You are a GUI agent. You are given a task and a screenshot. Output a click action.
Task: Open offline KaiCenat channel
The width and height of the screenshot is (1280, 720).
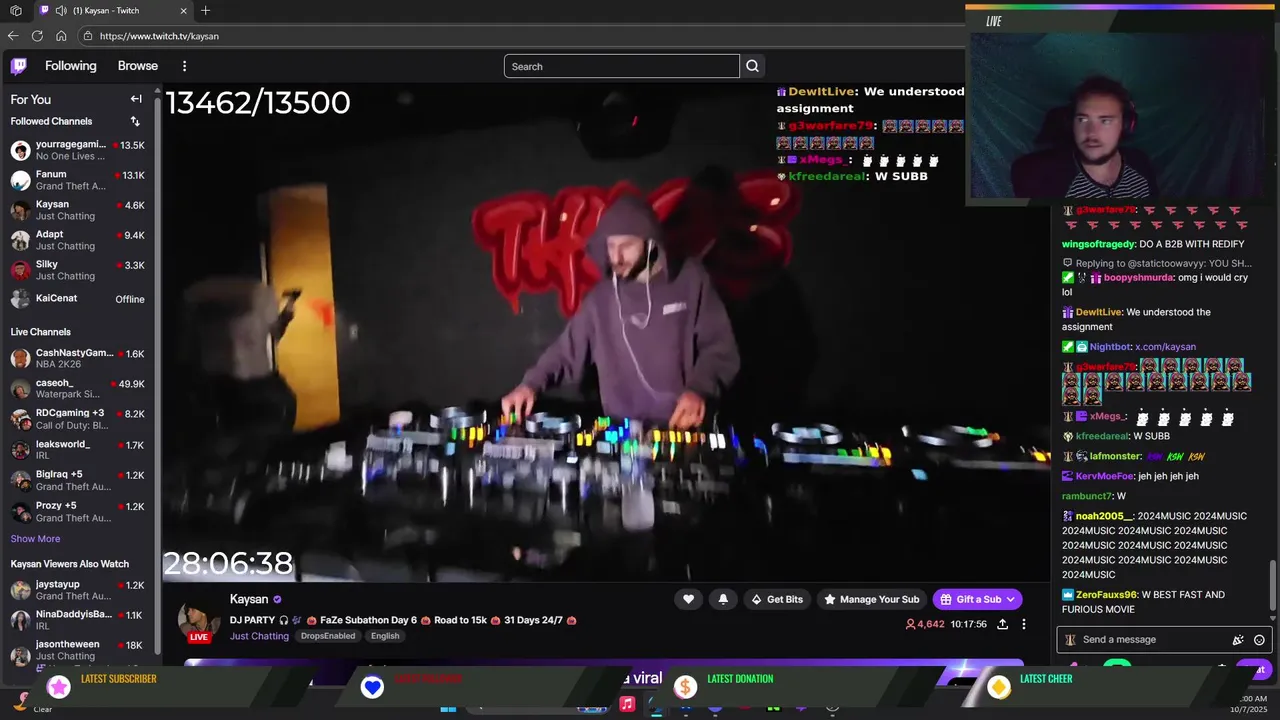pos(78,299)
